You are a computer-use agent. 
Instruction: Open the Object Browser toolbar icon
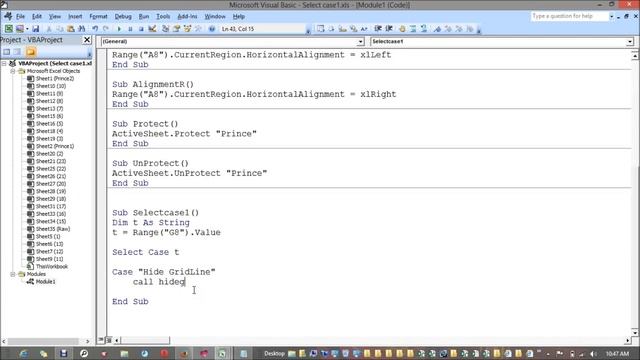coord(187,29)
